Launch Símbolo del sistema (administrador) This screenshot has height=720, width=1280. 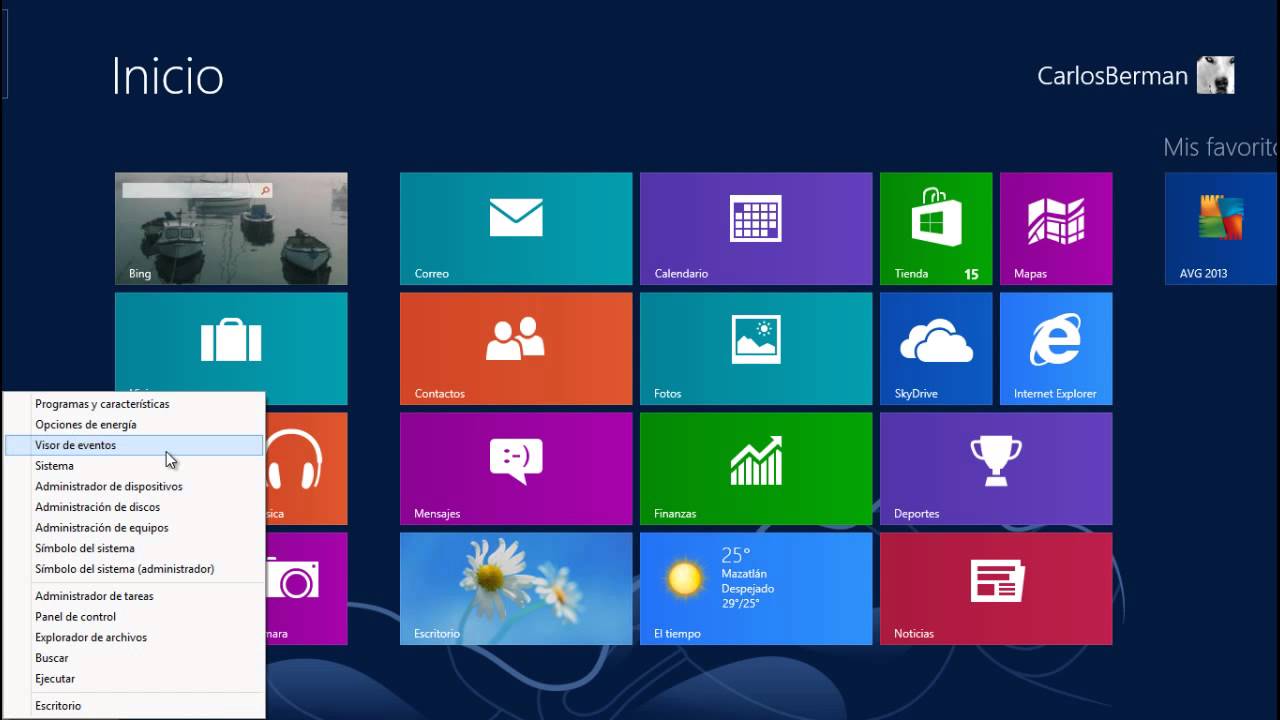tap(134, 569)
